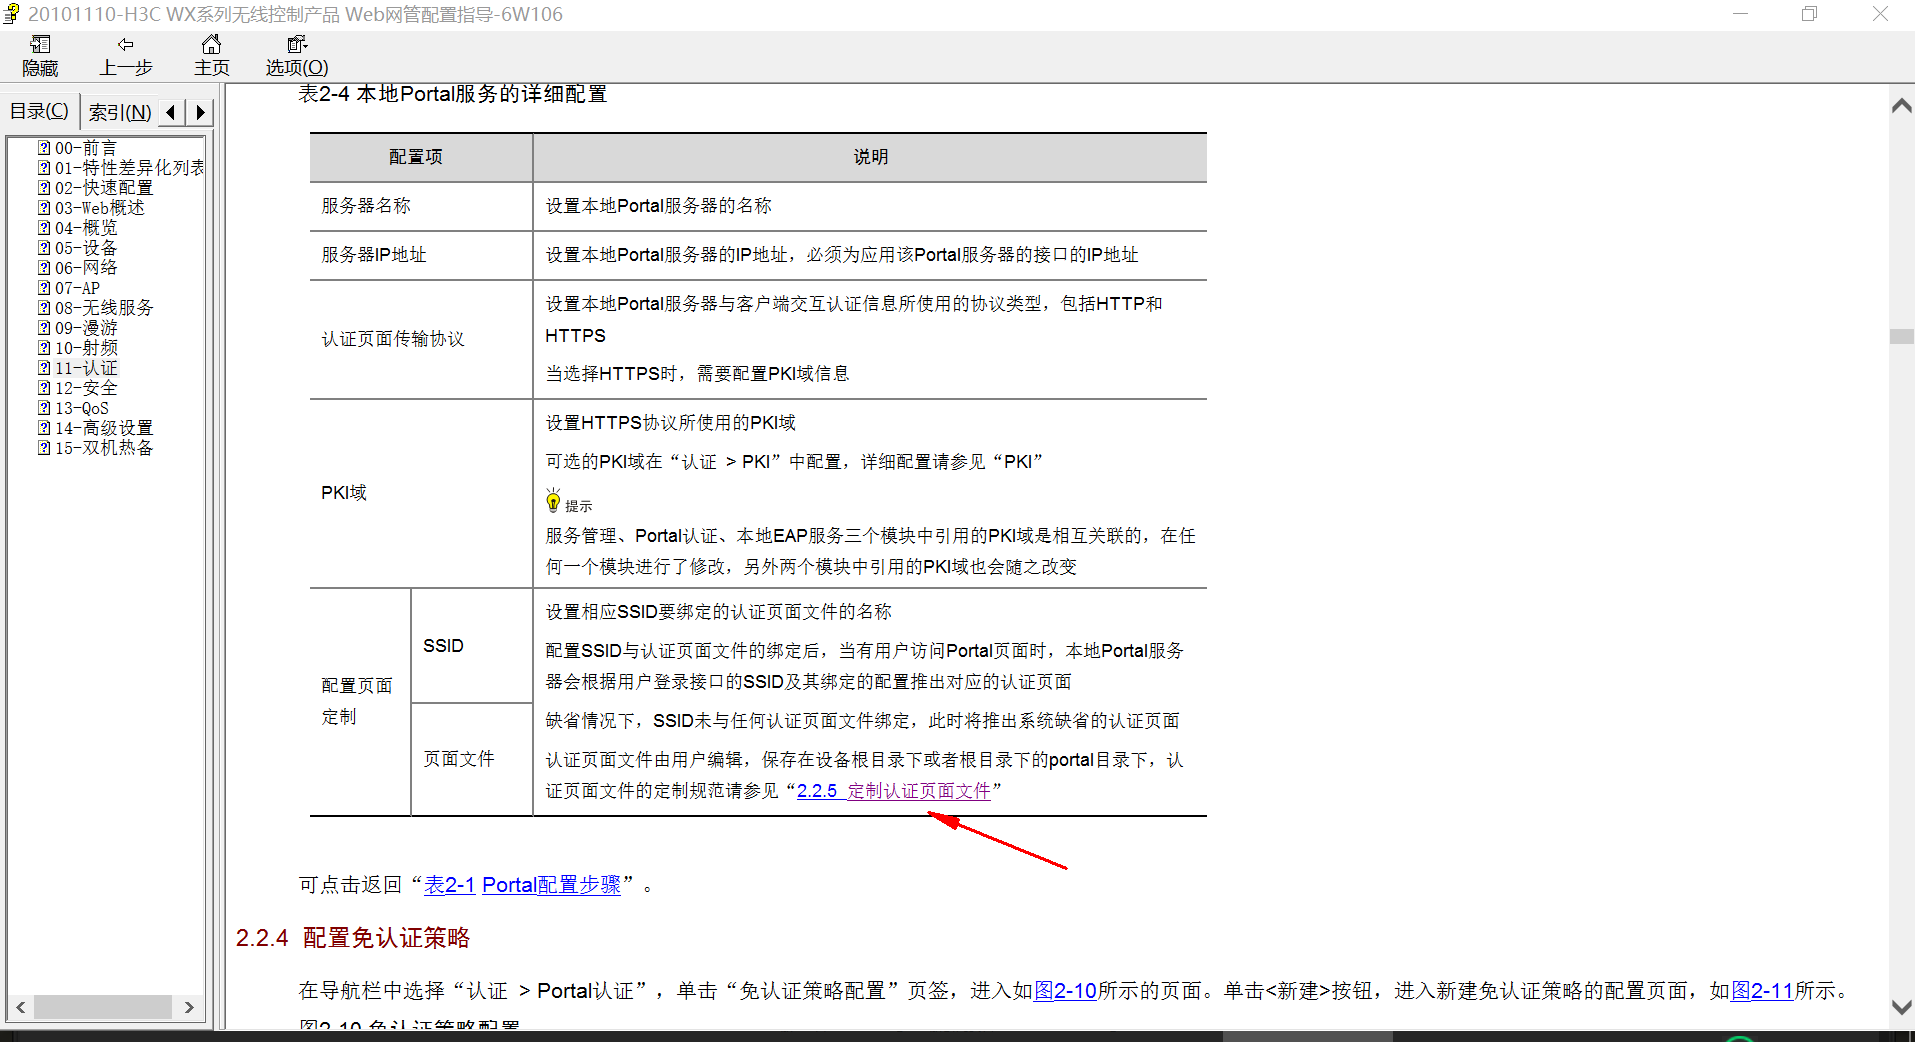
Task: Open the 选项(O) options icon
Action: click(x=295, y=55)
